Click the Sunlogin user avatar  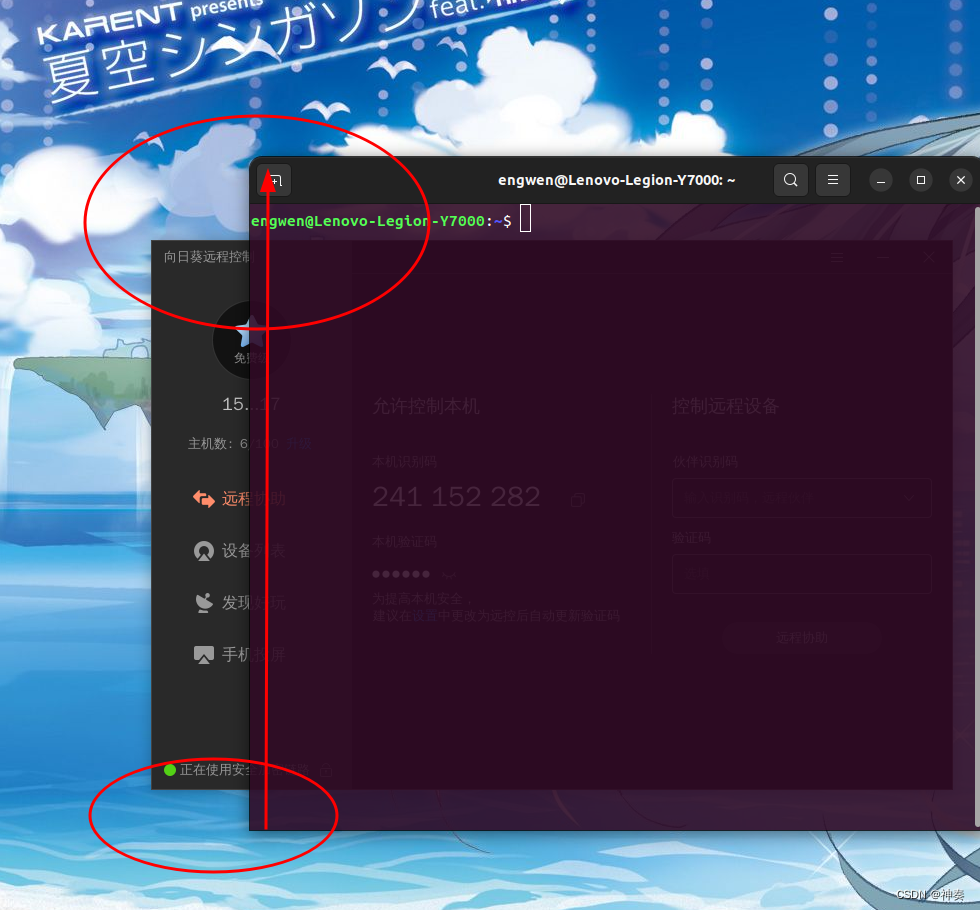(x=250, y=339)
